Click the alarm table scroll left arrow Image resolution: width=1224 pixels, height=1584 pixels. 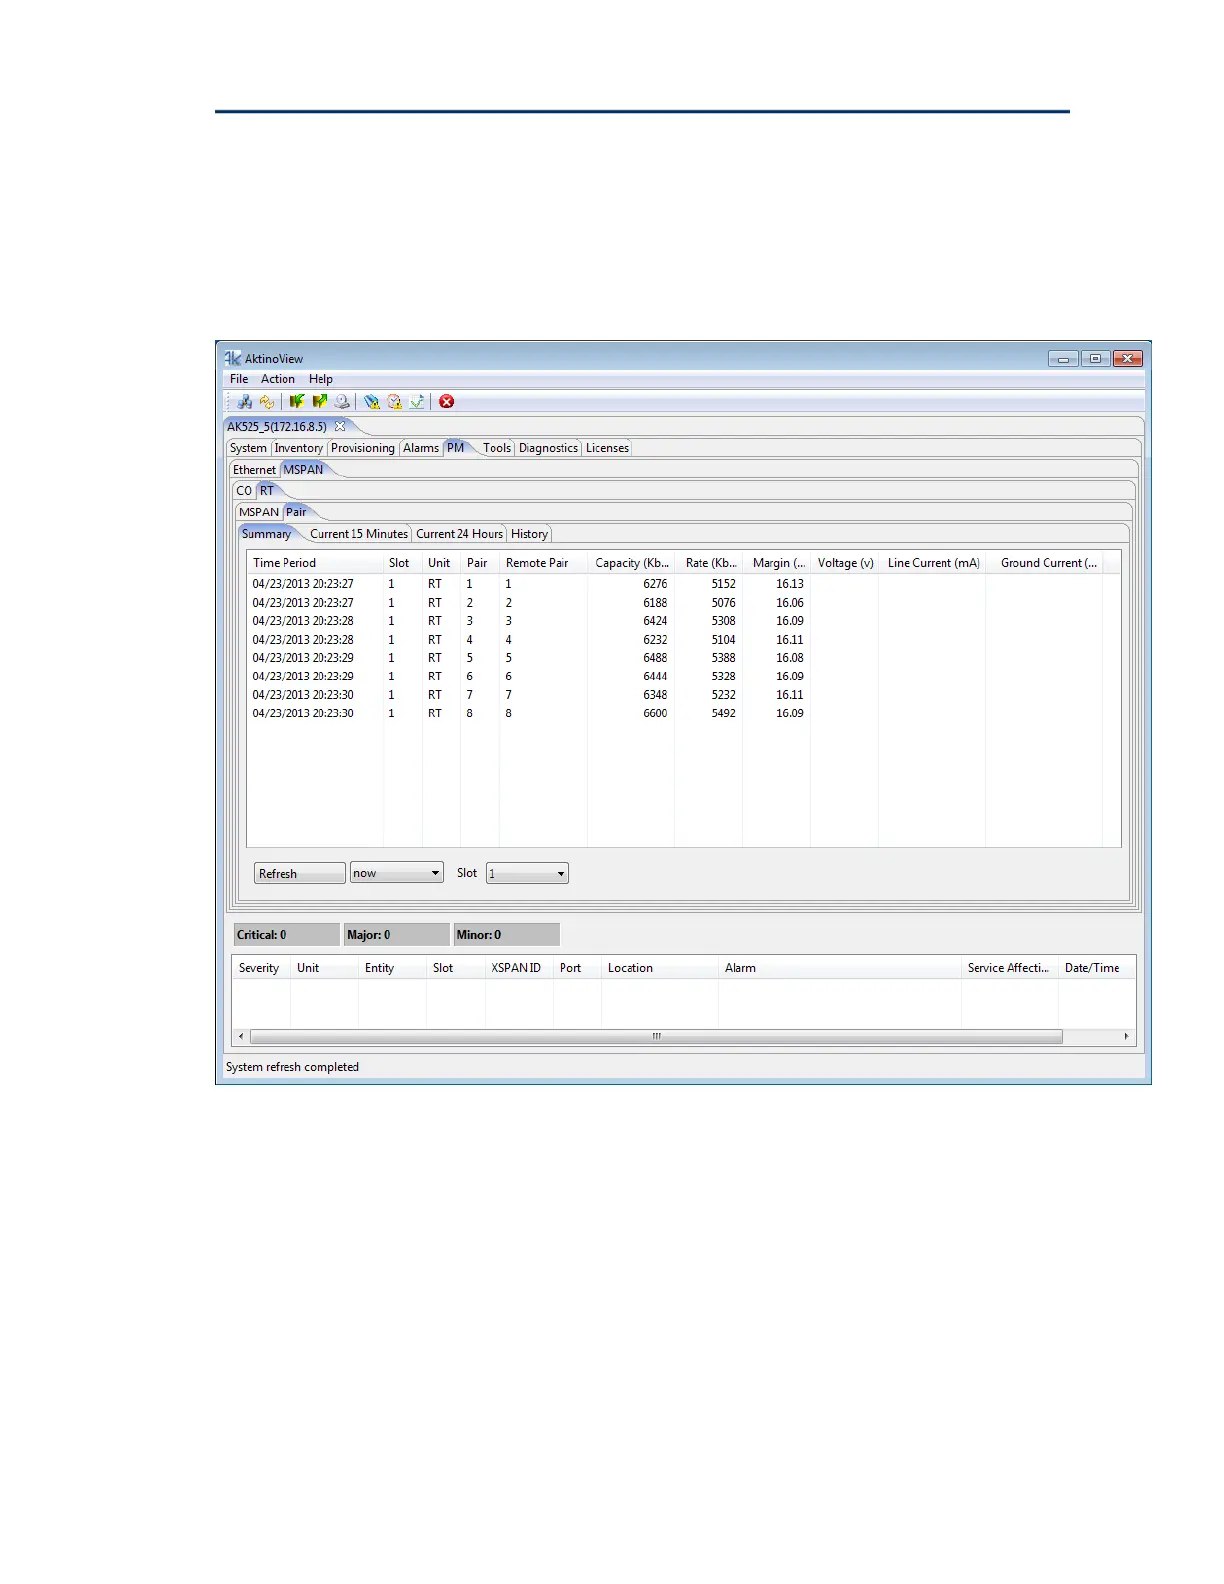pos(241,1037)
